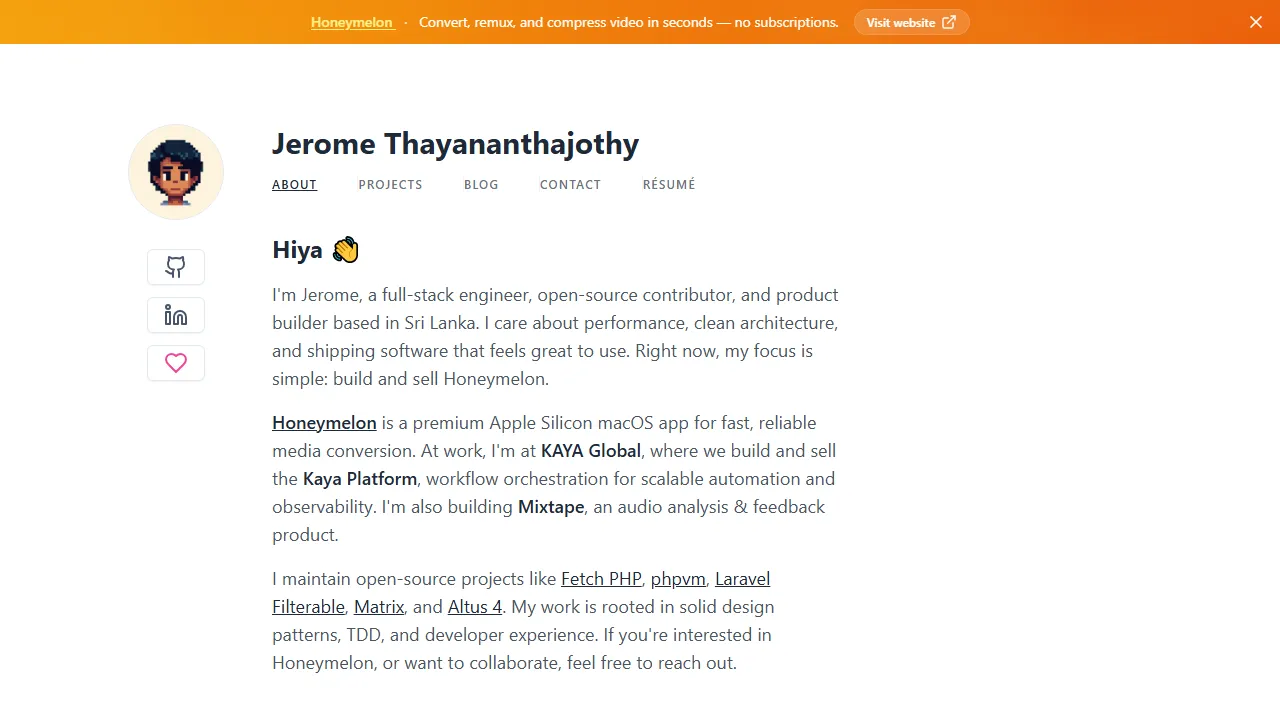Viewport: 1280px width, 720px height.
Task: Open Jerome's GitHub profile icon
Action: [x=175, y=267]
